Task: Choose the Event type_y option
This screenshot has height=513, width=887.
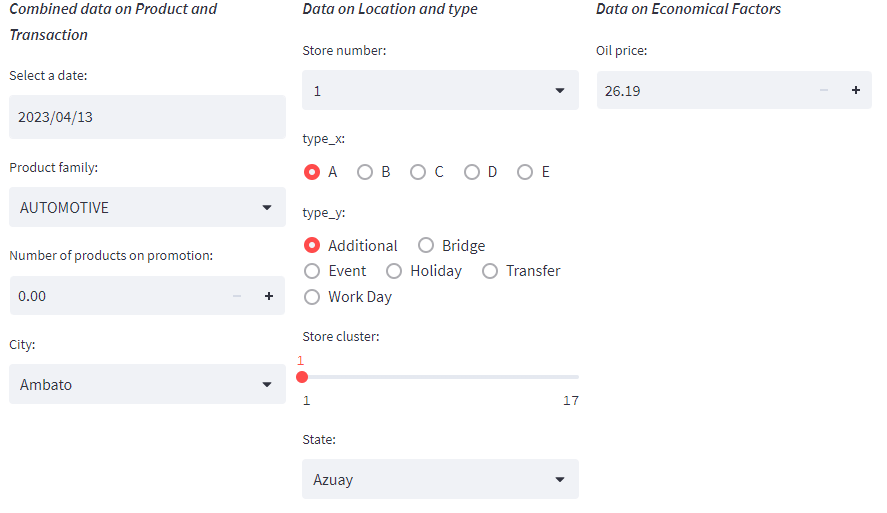Action: click(x=312, y=271)
